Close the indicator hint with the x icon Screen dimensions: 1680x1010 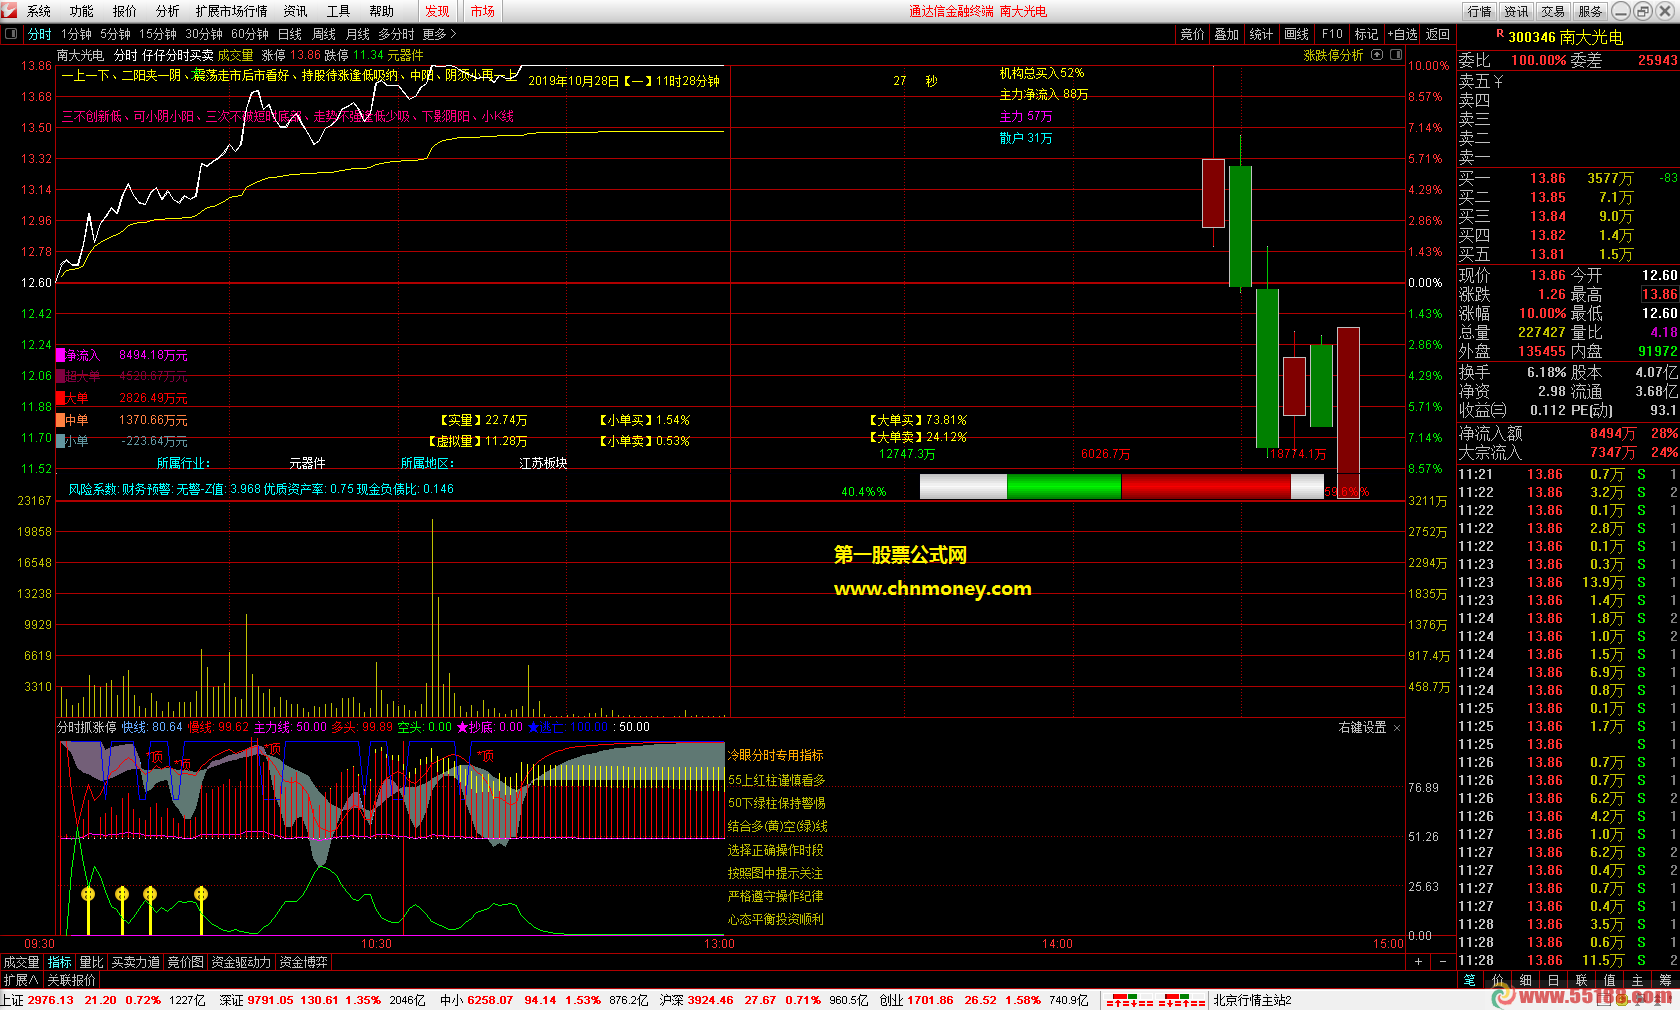pos(1396,728)
